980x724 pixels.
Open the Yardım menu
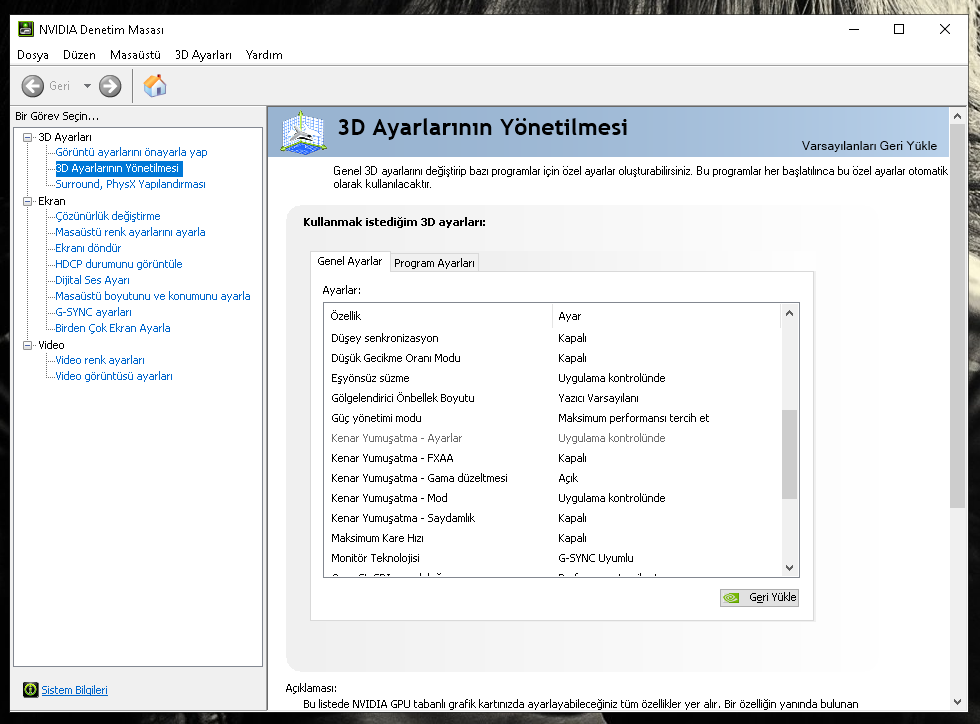(x=264, y=55)
